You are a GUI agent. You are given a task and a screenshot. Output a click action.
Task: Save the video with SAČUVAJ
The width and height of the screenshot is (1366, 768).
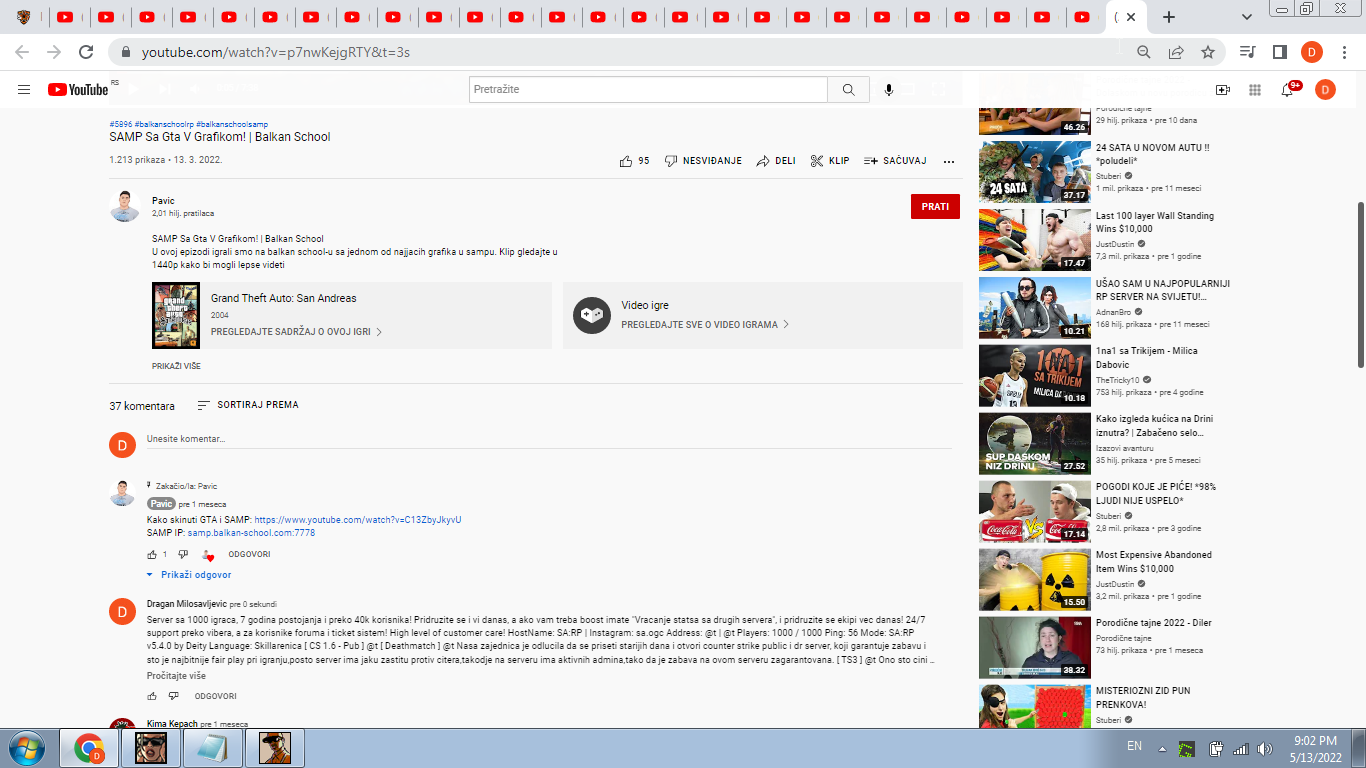[x=895, y=160]
